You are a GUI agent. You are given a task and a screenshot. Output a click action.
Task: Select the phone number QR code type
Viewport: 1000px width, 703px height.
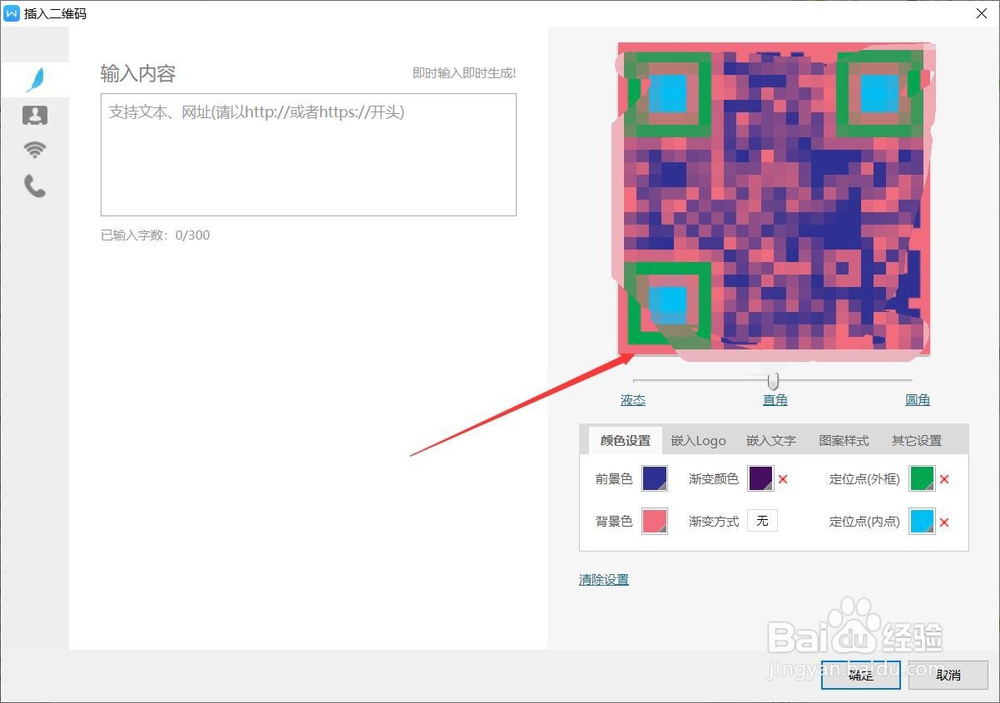(x=35, y=186)
